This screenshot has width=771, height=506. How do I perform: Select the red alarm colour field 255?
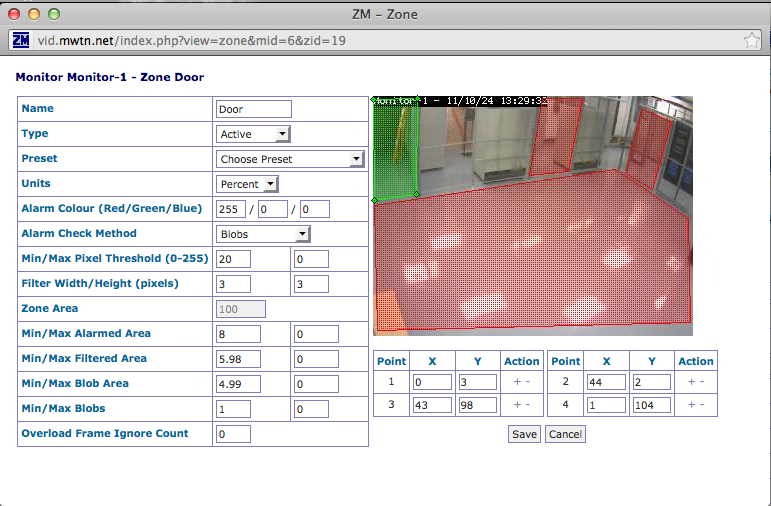231,209
